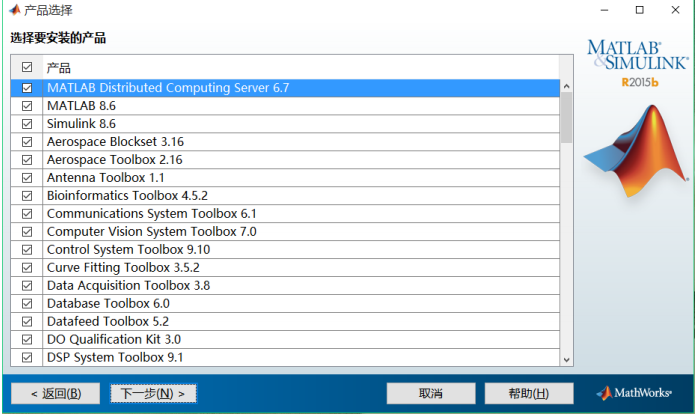695x417 pixels.
Task: Select the Simulink 8.6 product name
Action: (81, 124)
